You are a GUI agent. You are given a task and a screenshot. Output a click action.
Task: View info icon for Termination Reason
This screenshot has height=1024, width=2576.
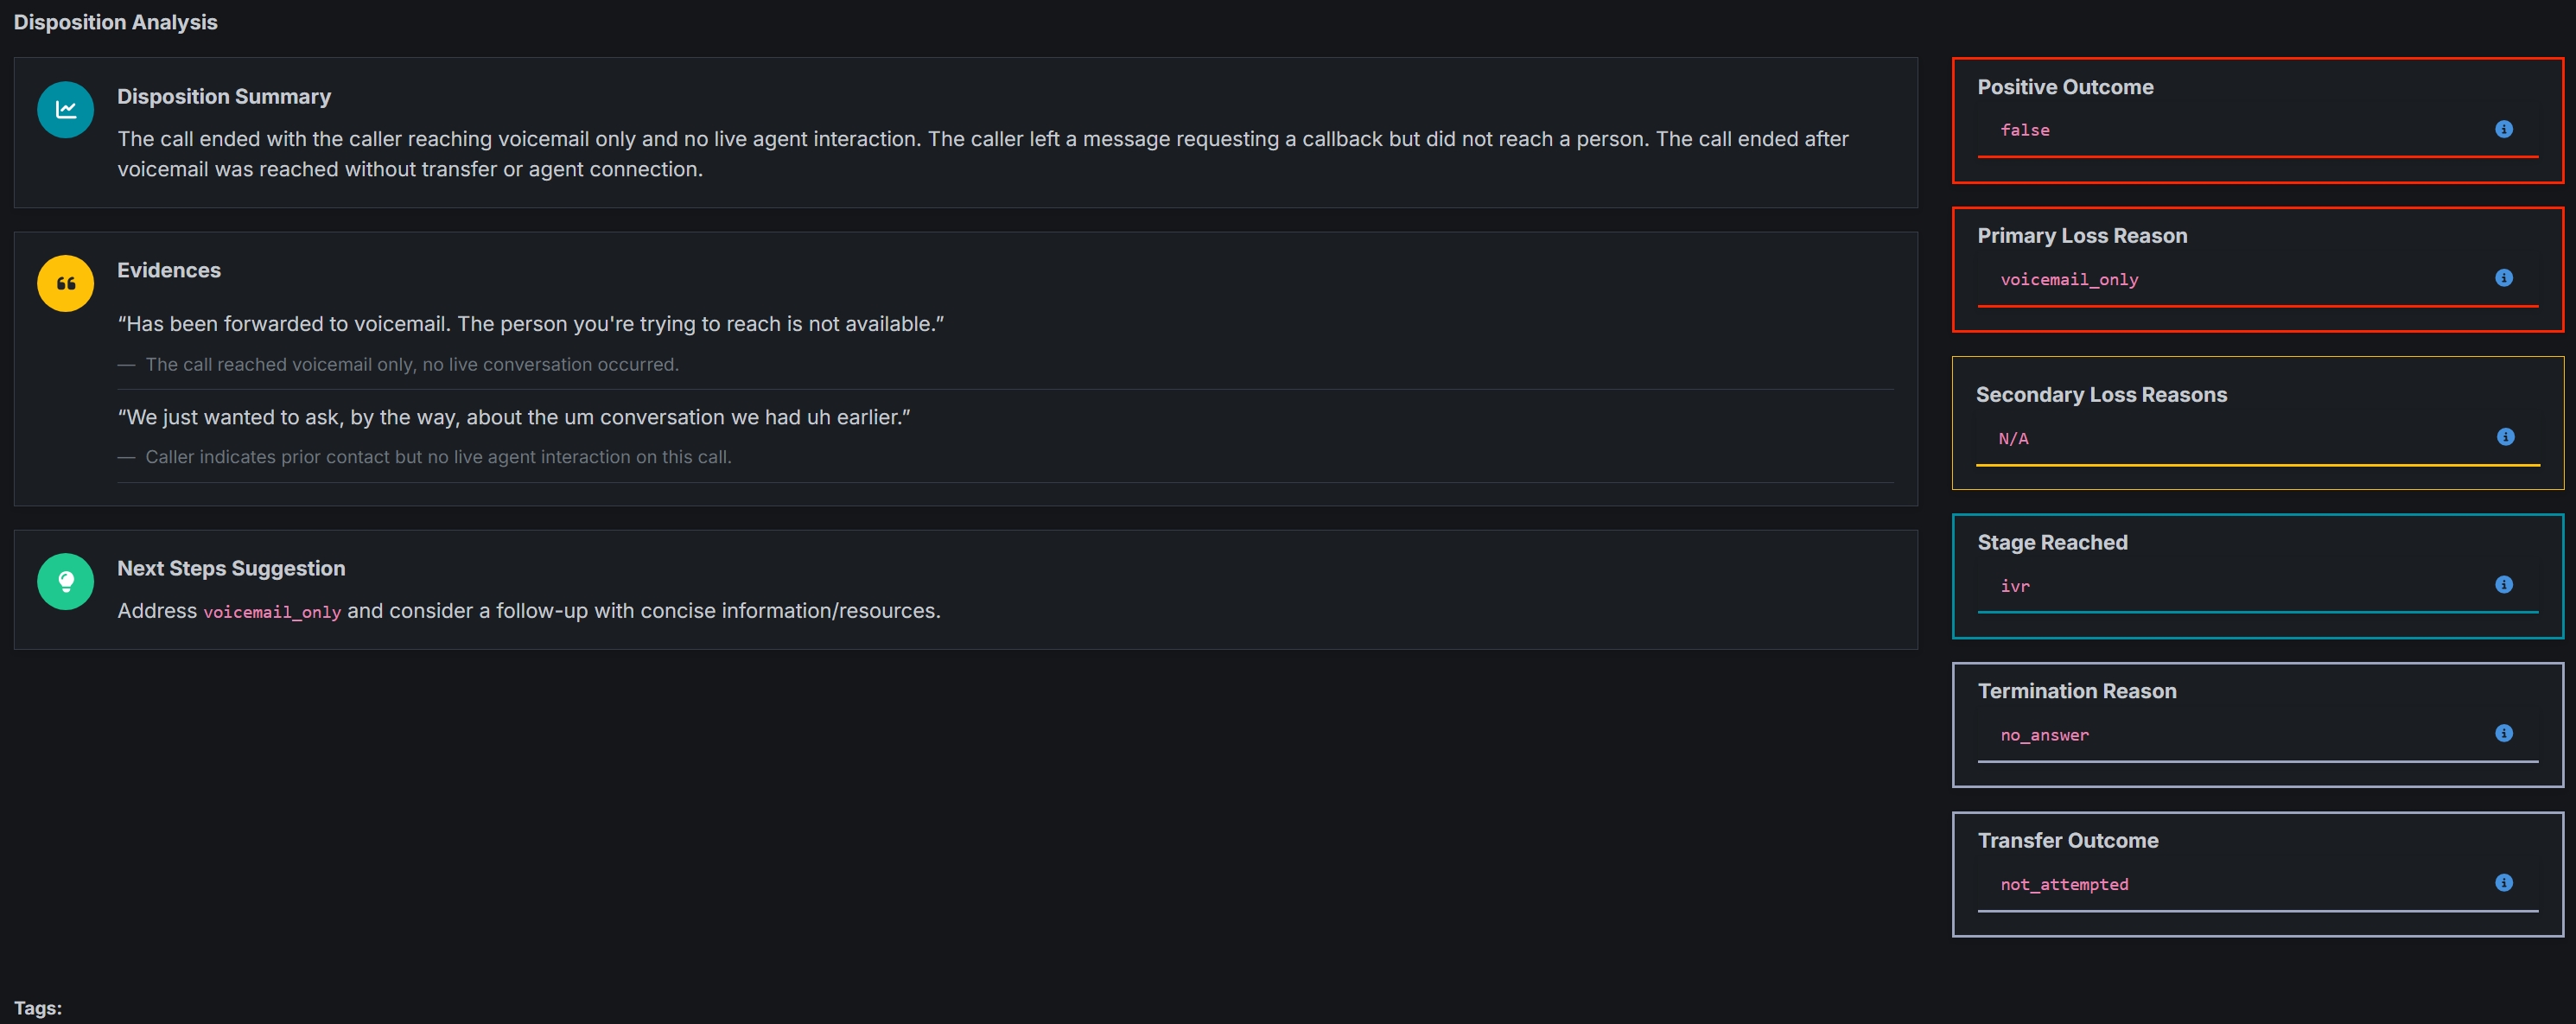tap(2503, 733)
